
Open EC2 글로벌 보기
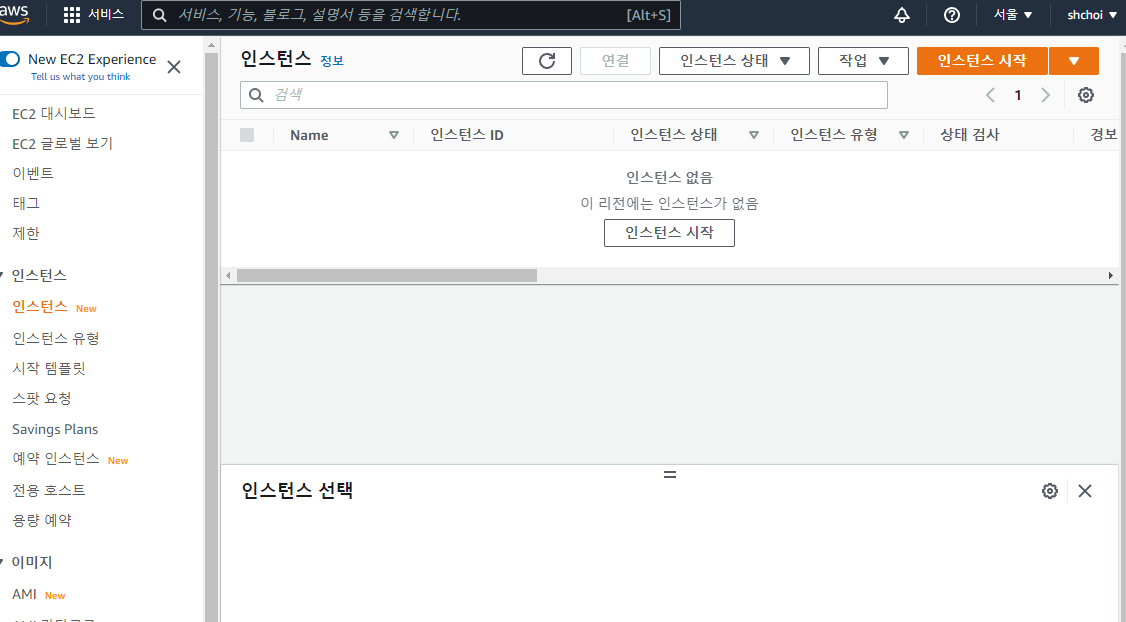coord(62,144)
